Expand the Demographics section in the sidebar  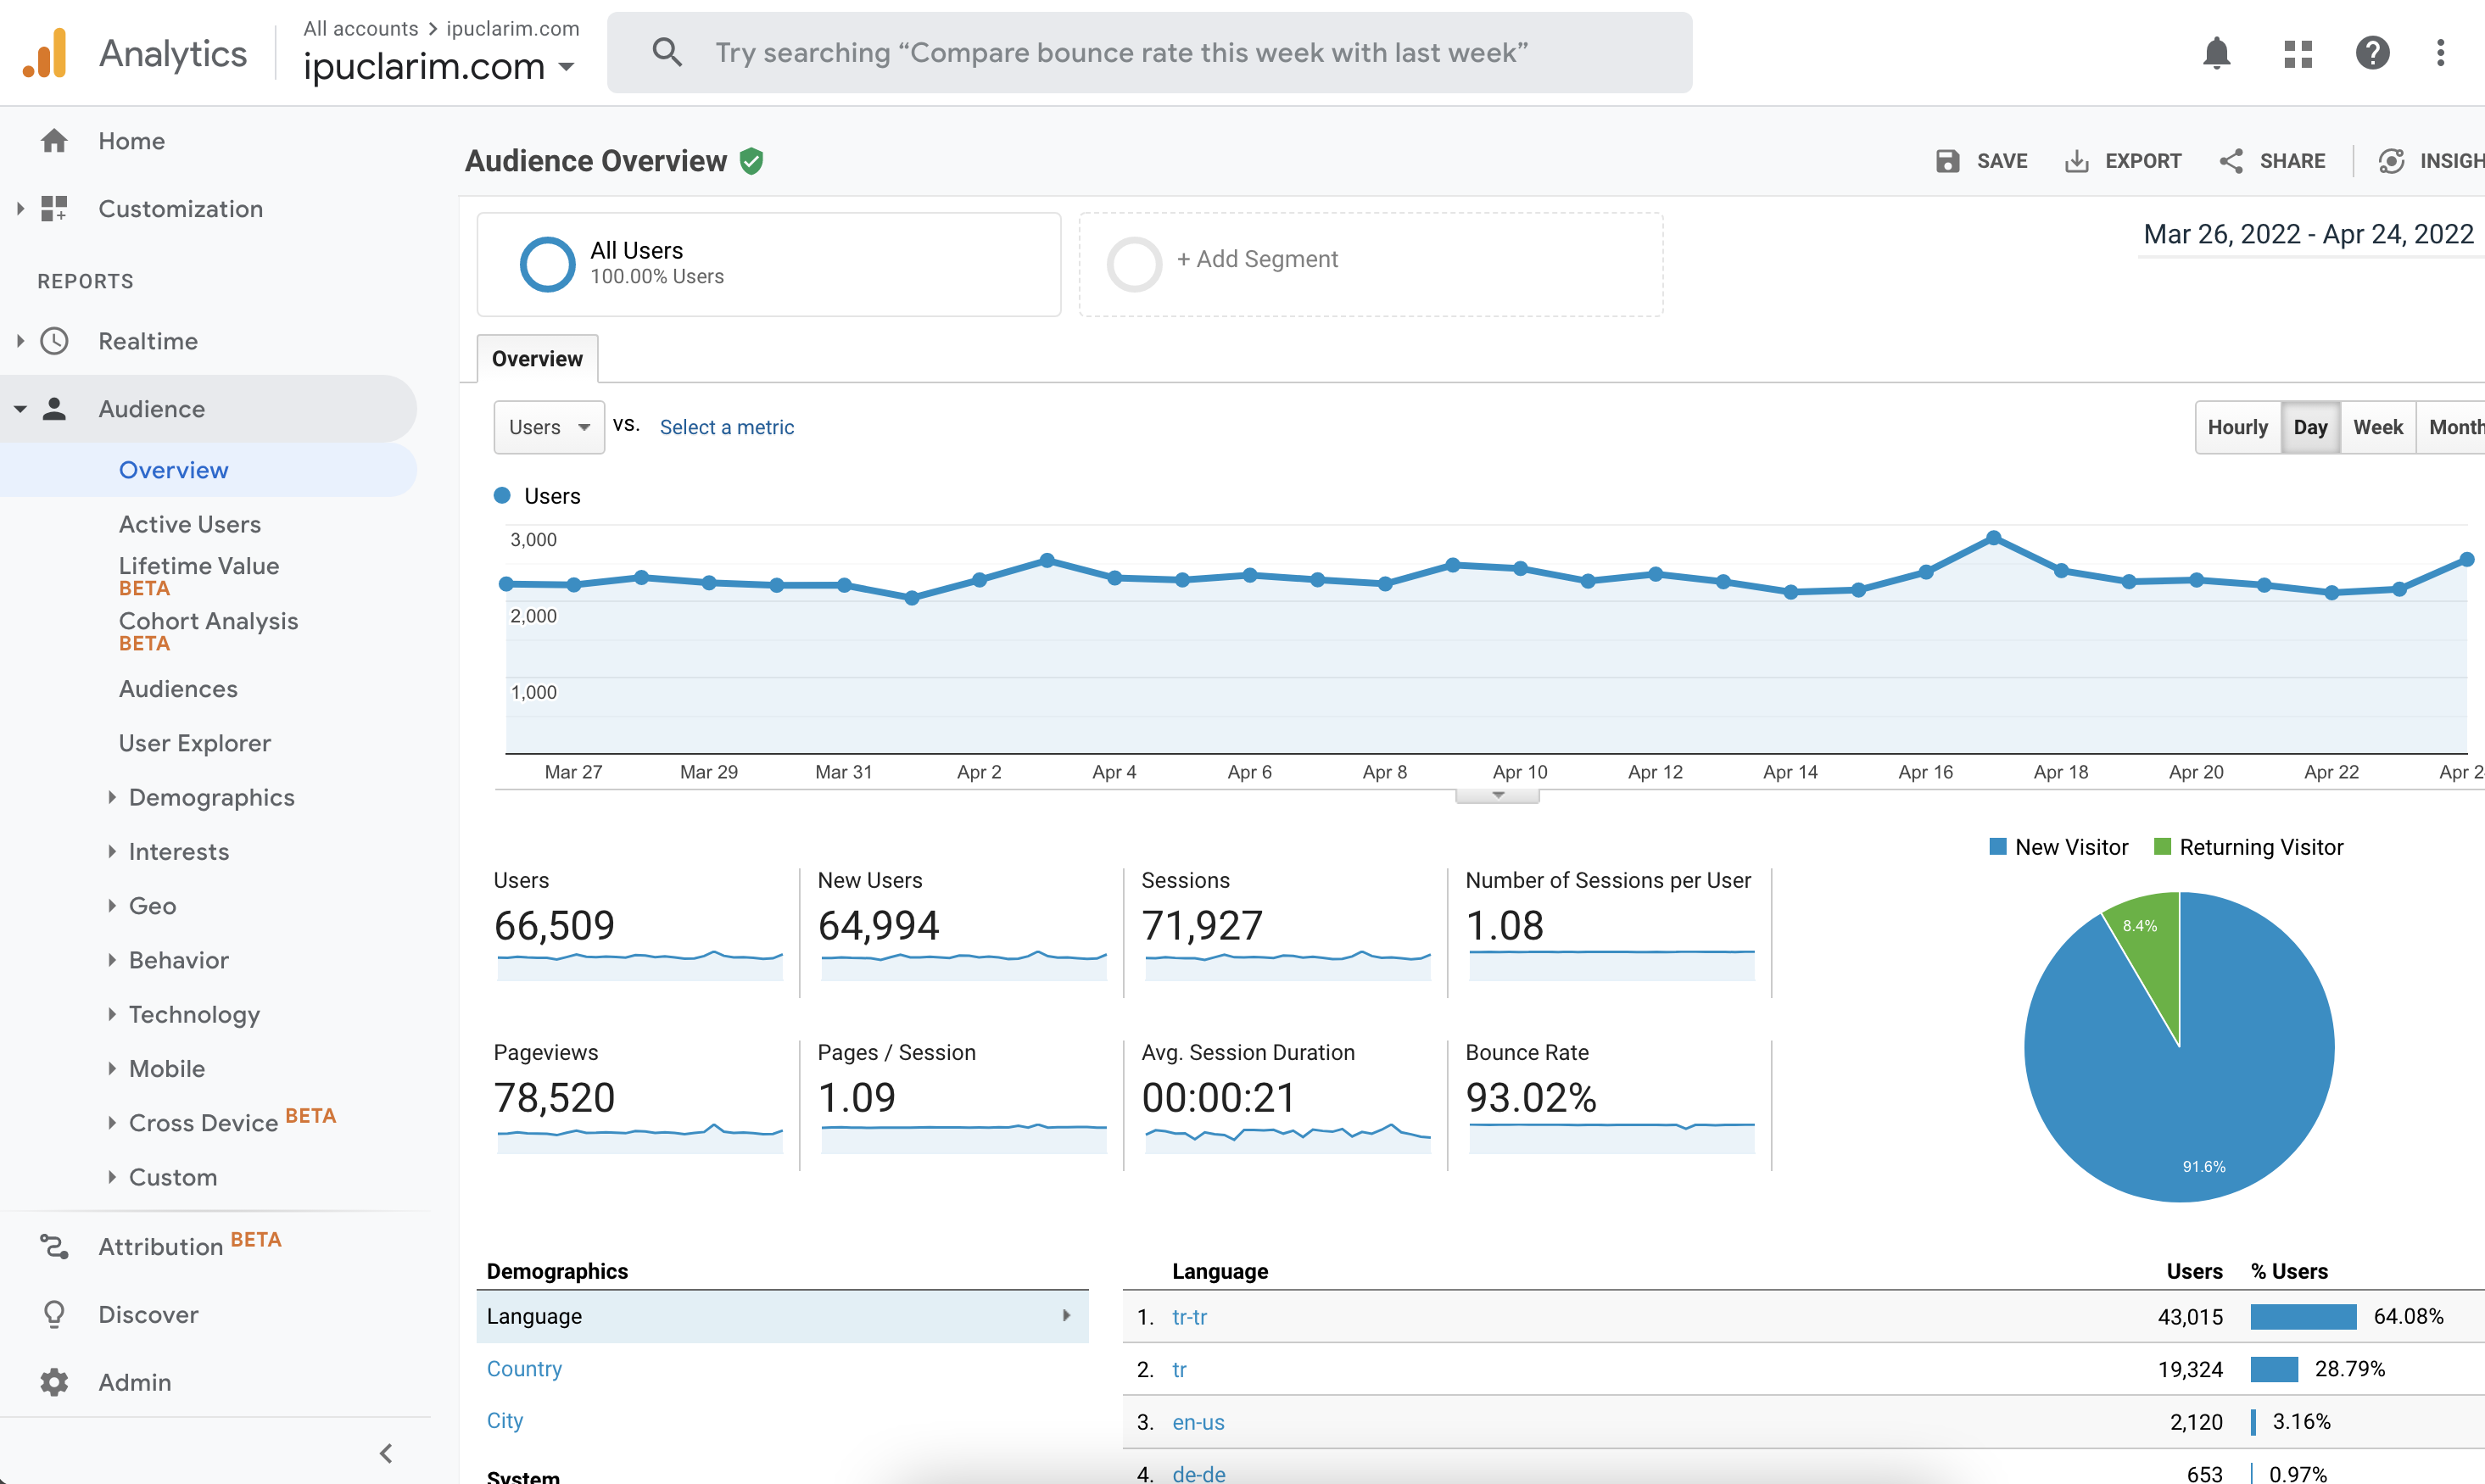[211, 797]
